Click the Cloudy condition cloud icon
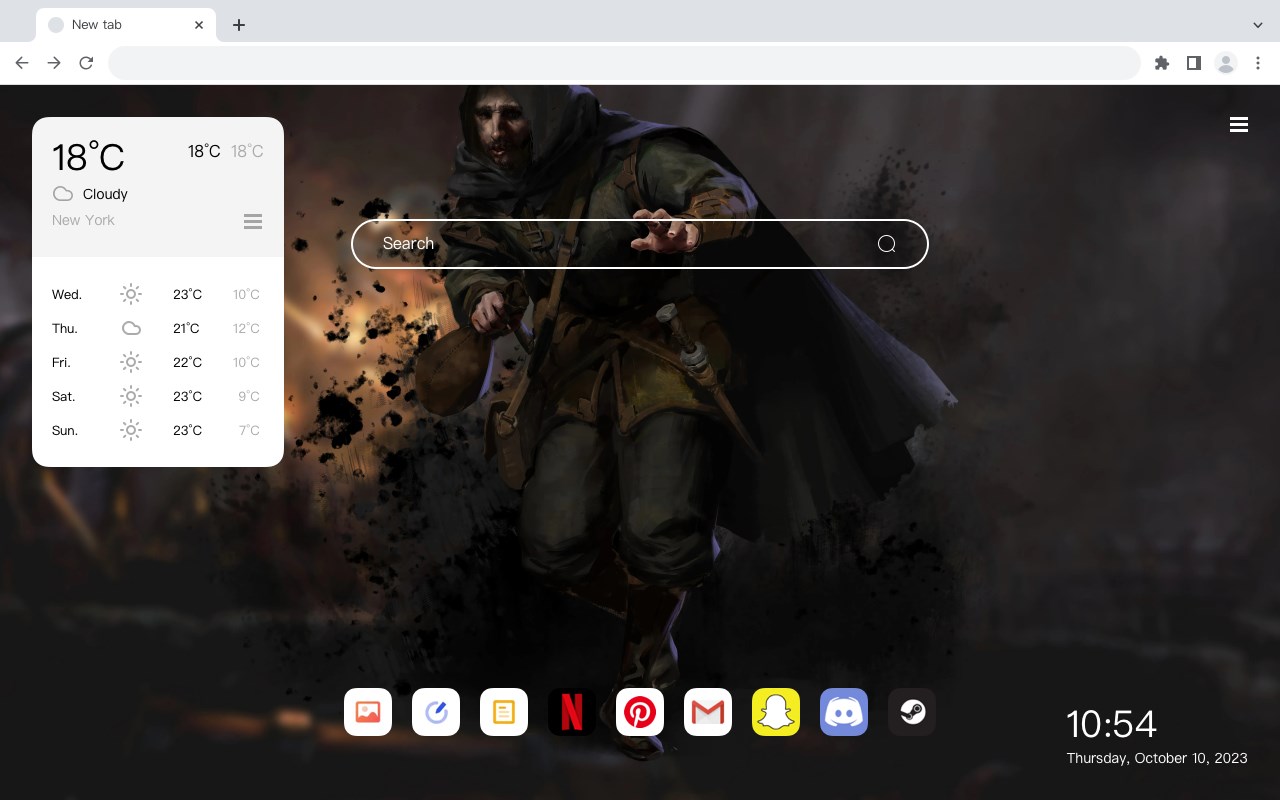 tap(63, 194)
